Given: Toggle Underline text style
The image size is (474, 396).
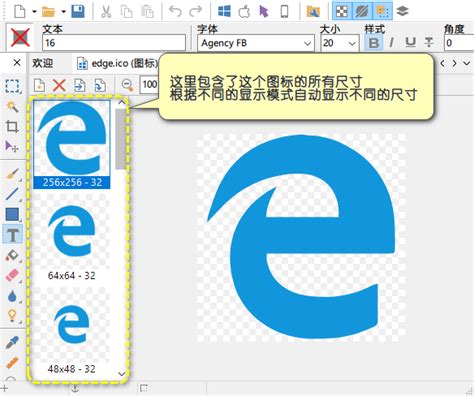Looking at the screenshot, I should 410,43.
